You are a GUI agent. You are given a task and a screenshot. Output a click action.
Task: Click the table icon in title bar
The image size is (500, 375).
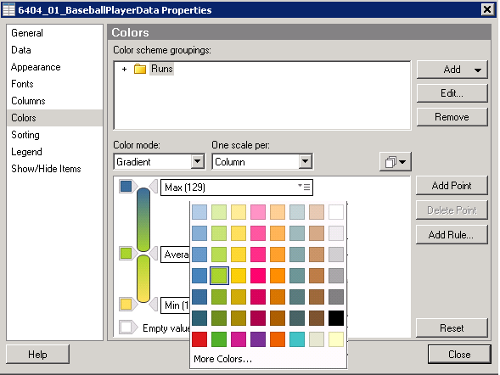click(x=9, y=10)
